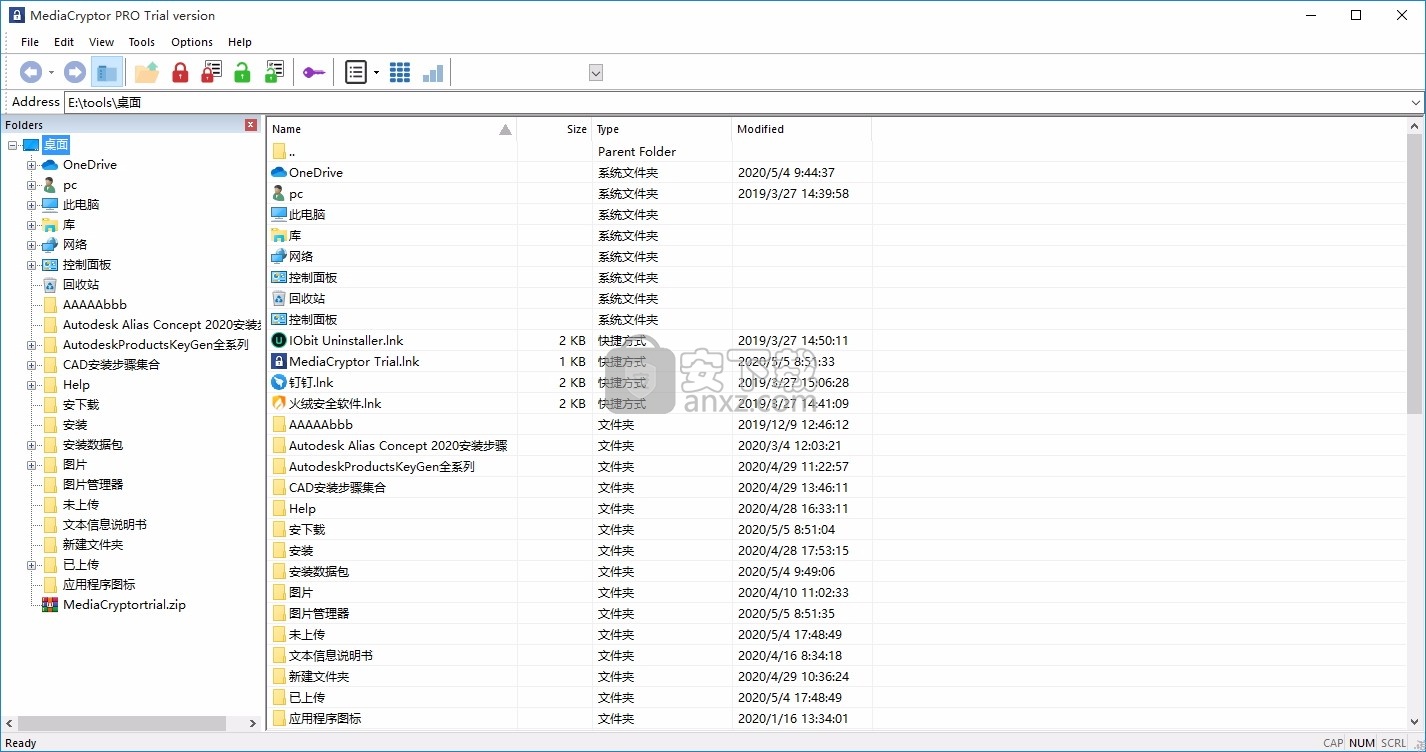1426x752 pixels.
Task: Click the 此电脑 monitor icon in the file list
Action: pyautogui.click(x=279, y=215)
